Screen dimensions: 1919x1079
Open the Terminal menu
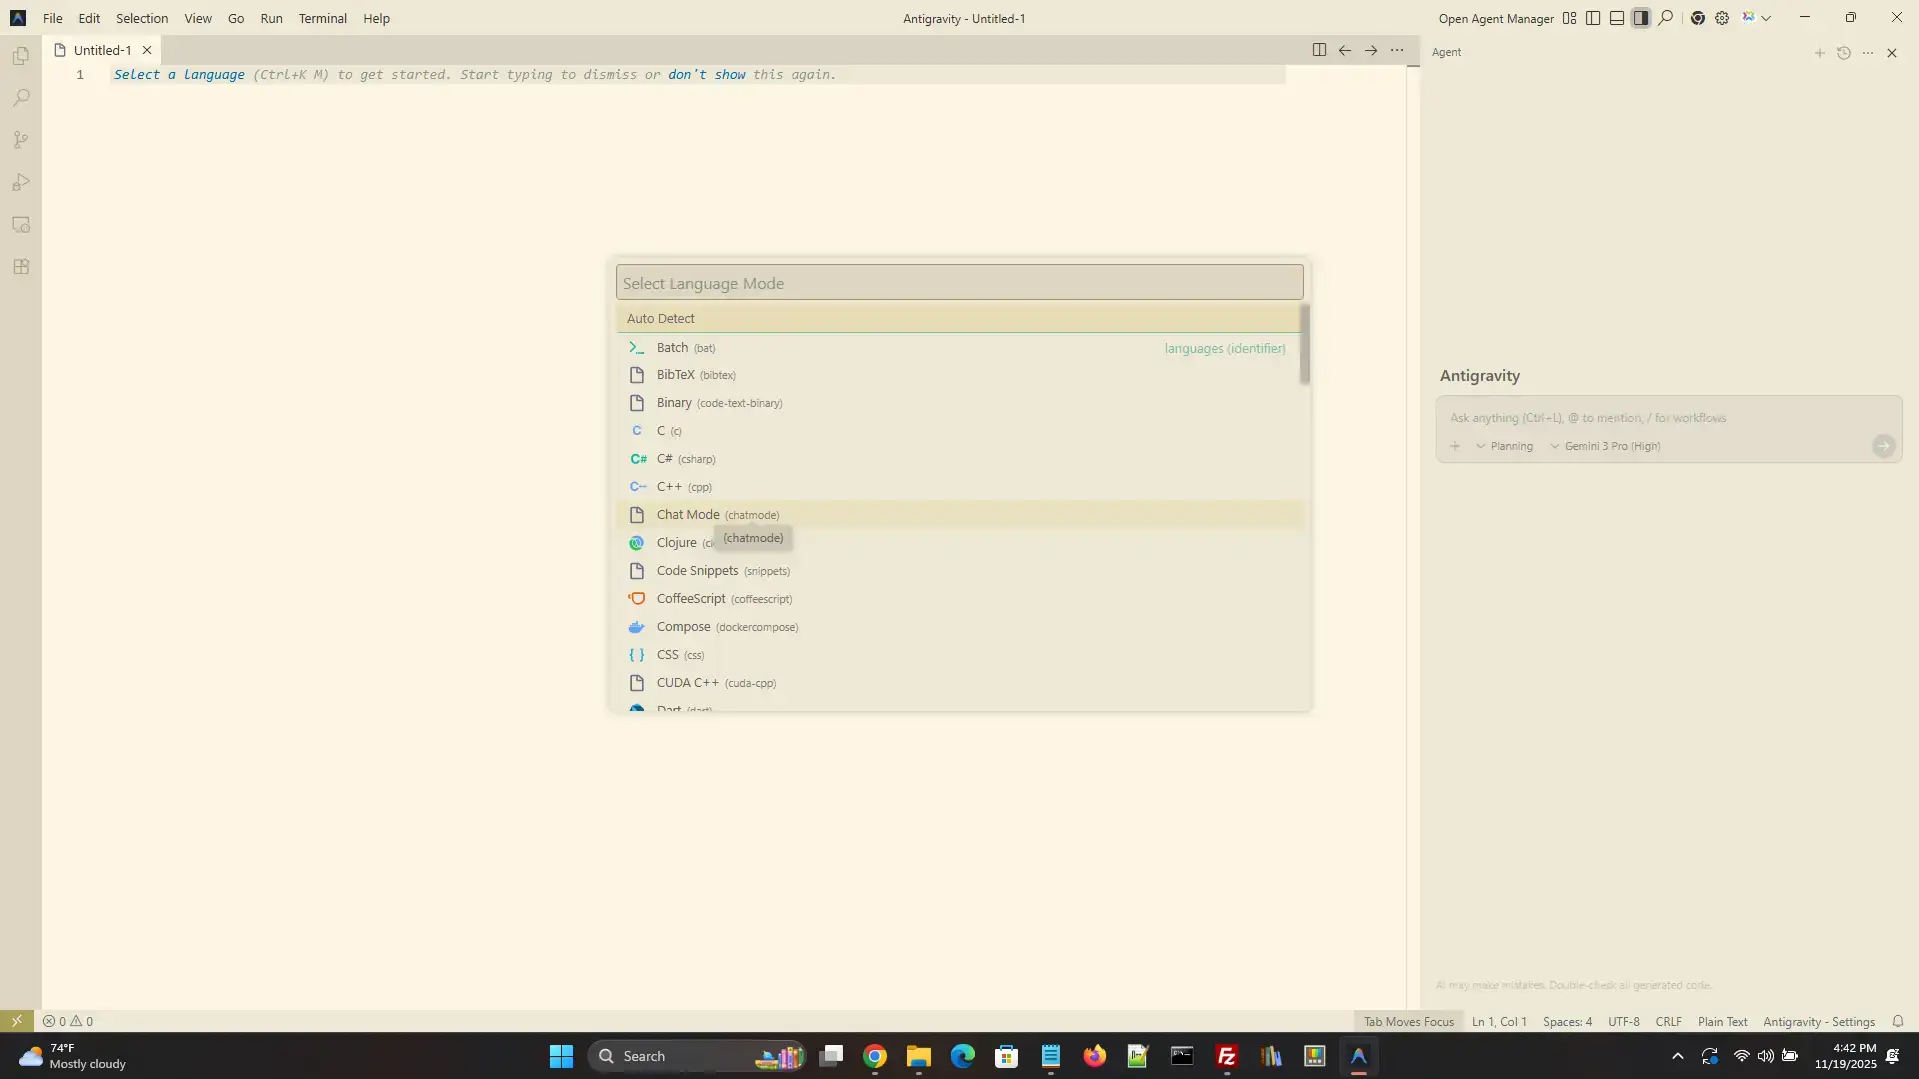[x=322, y=18]
